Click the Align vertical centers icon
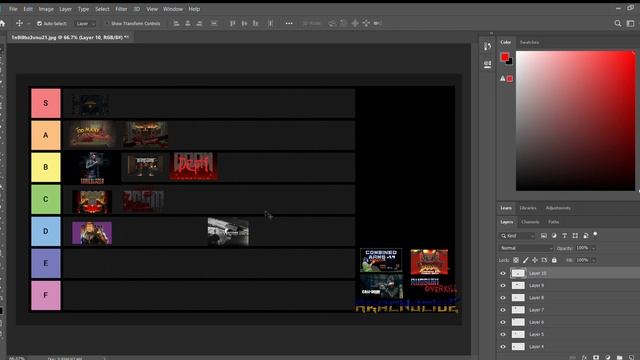This screenshot has width=640, height=360. 244,24
